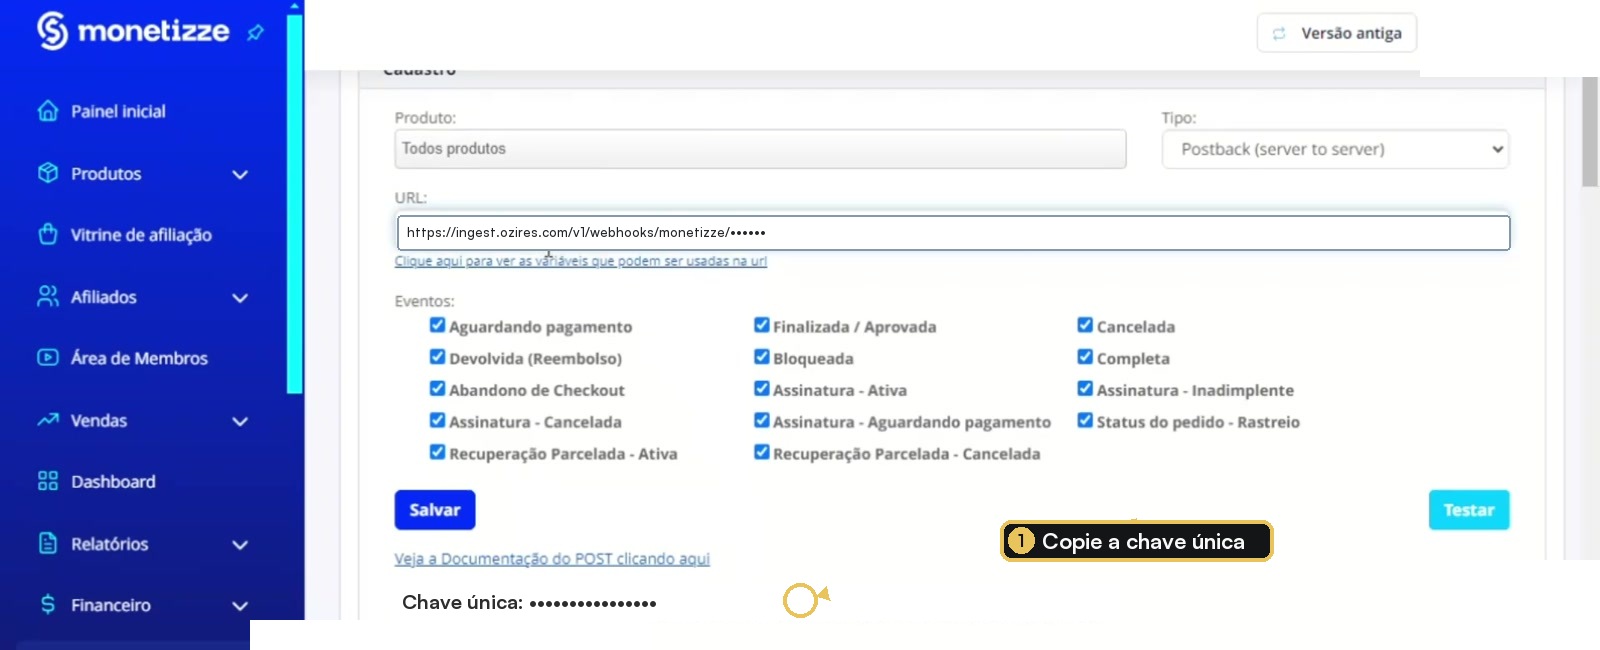
Task: Go to Área de Membros
Action: click(x=139, y=358)
